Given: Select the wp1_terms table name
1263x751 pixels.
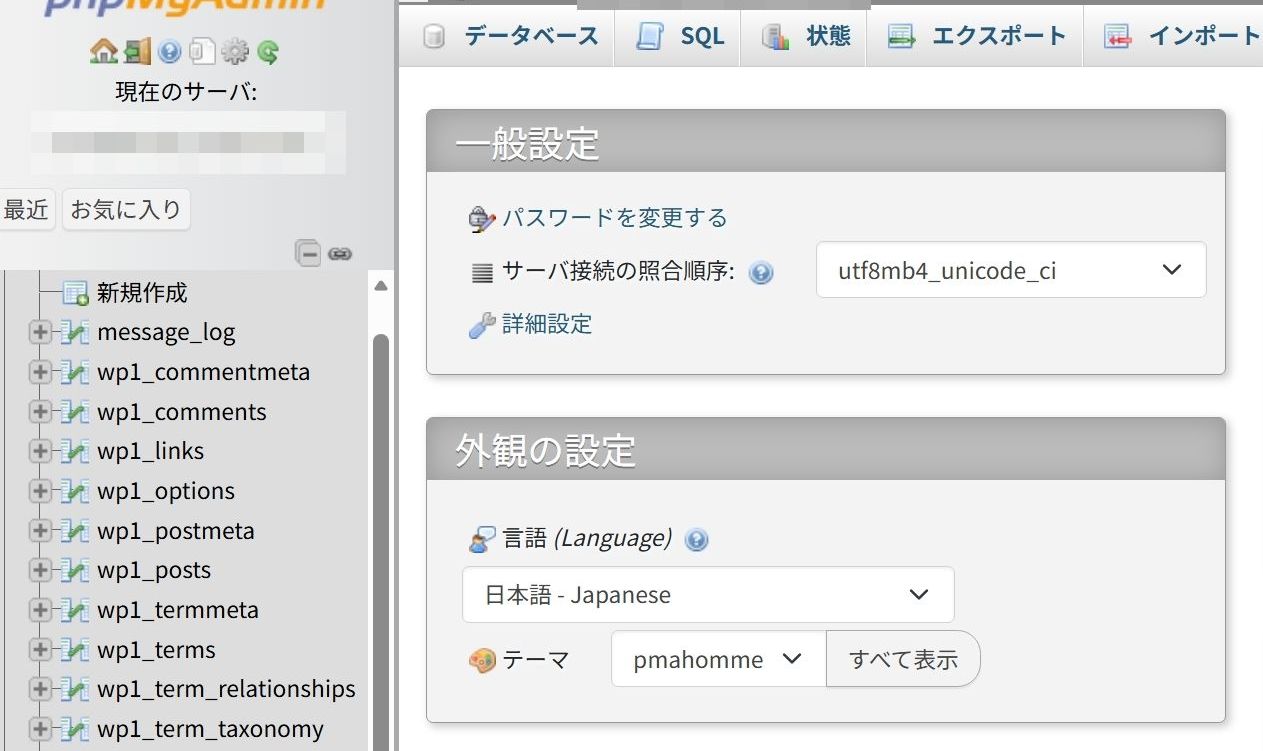Looking at the screenshot, I should click(156, 650).
